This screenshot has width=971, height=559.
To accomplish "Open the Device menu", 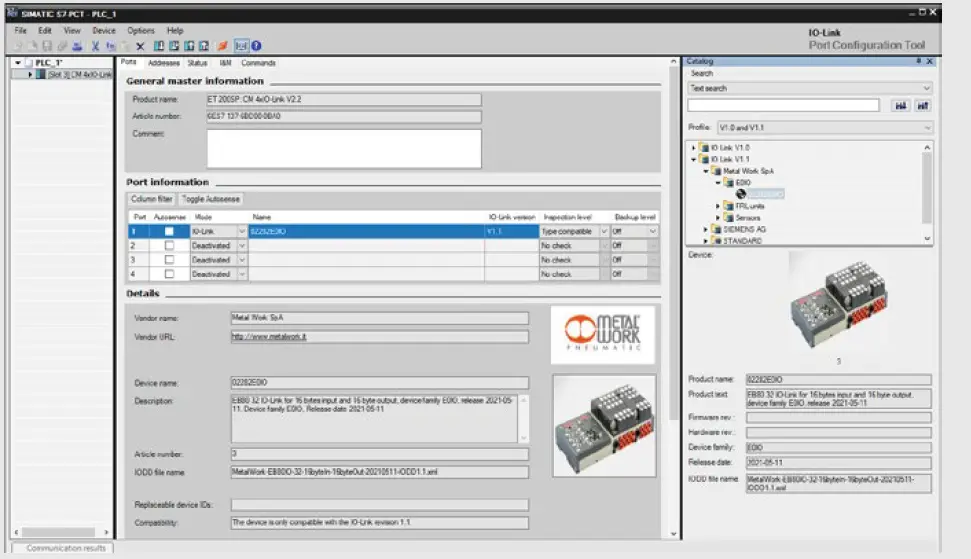I will tap(104, 31).
